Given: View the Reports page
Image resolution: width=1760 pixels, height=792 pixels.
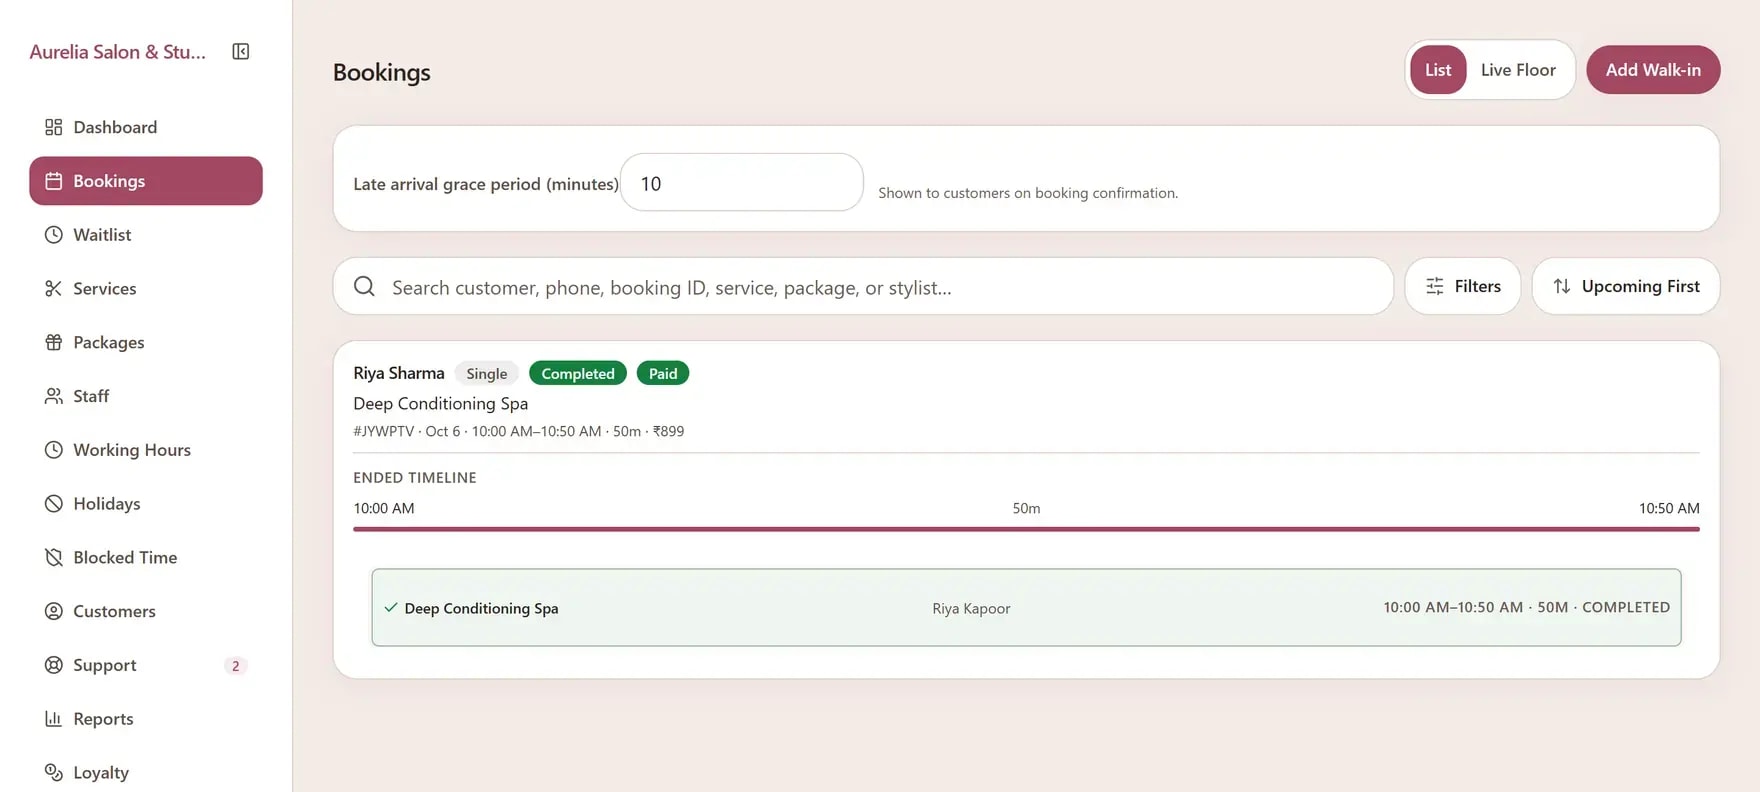Looking at the screenshot, I should (146, 719).
